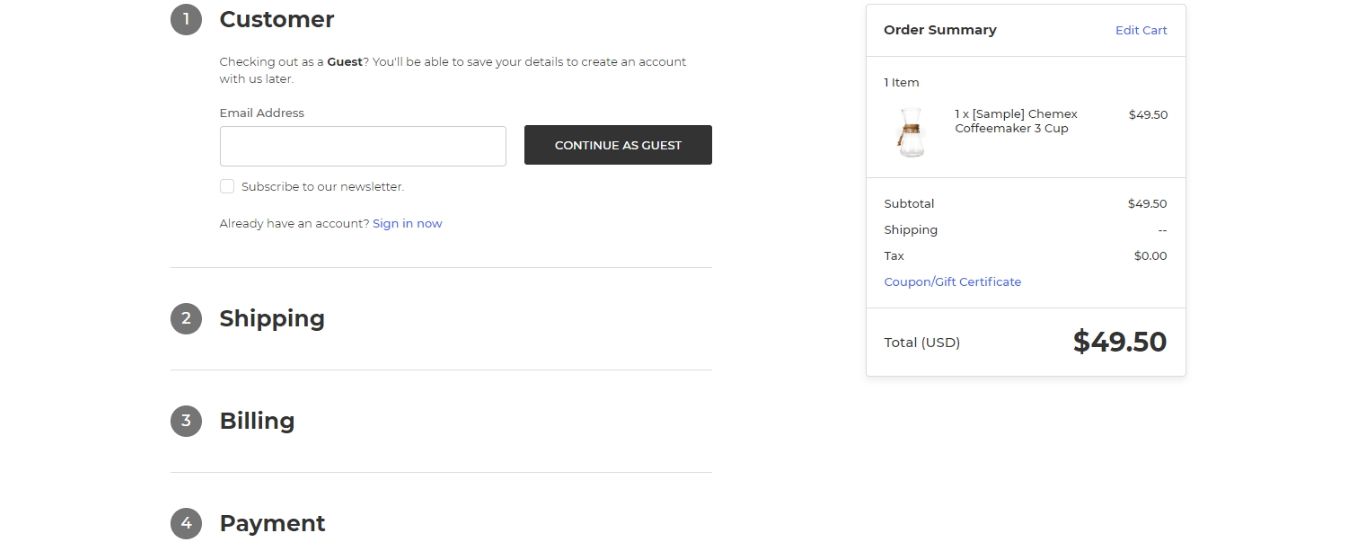
Task: Focus the Email Address input field
Action: 363,146
